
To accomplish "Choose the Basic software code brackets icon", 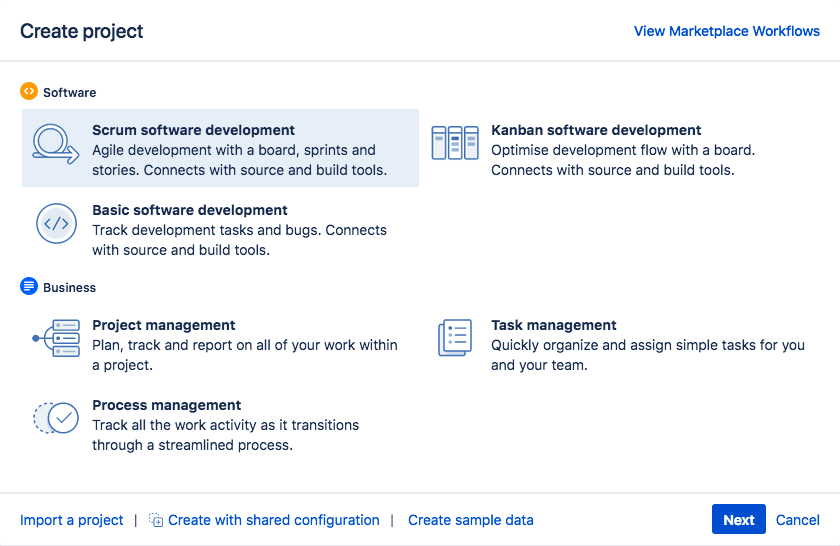I will [56, 223].
